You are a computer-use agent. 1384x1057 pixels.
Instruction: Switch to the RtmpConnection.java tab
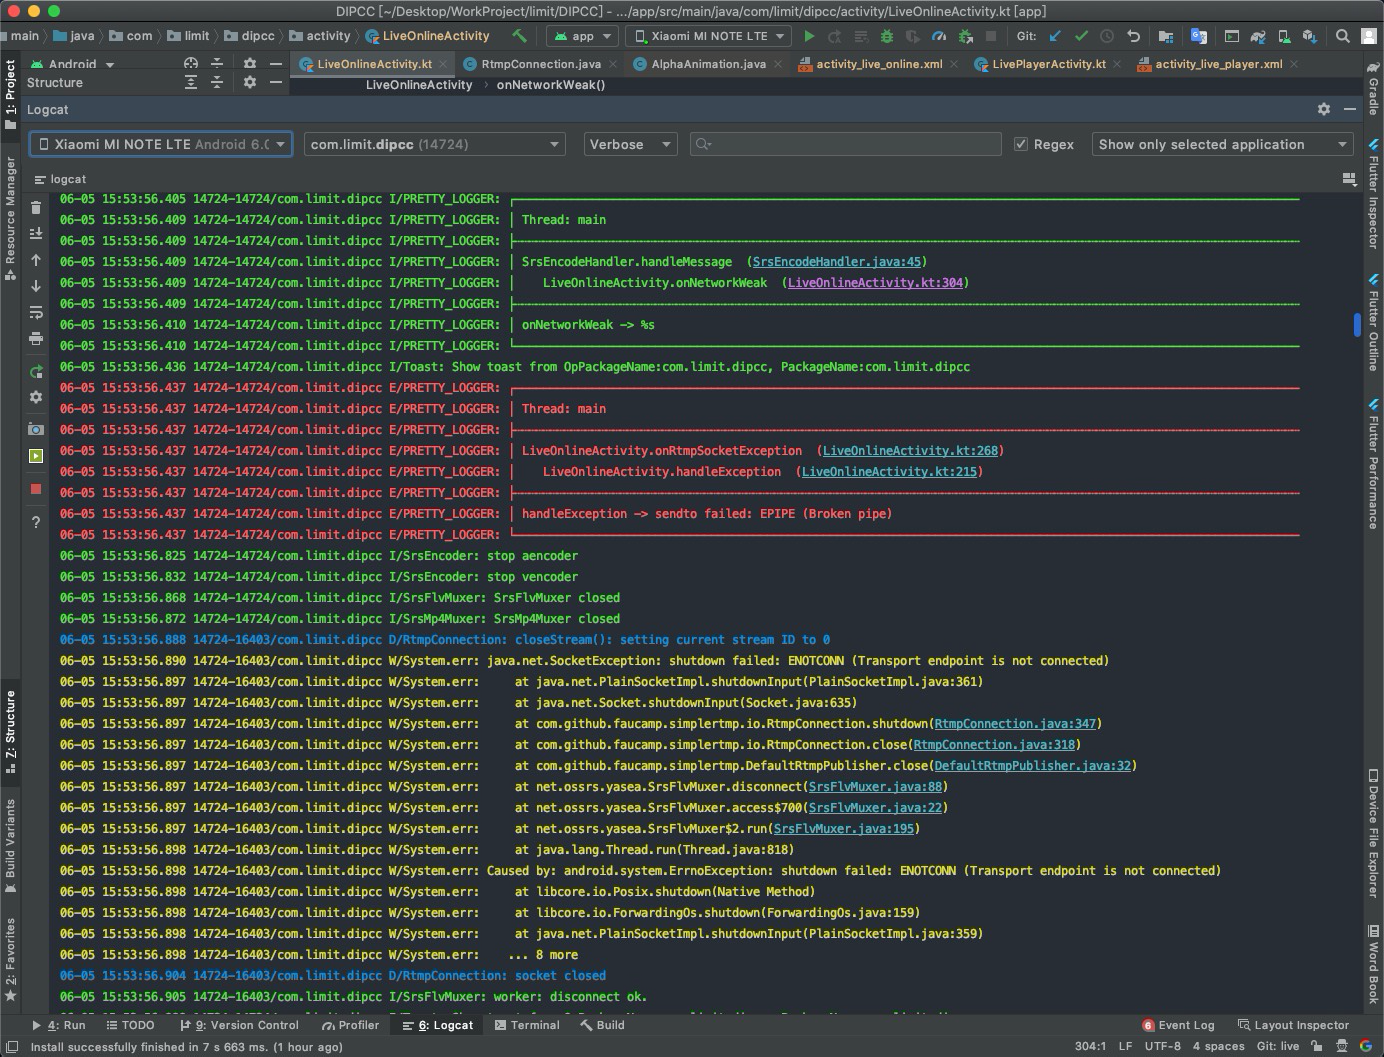pos(541,64)
